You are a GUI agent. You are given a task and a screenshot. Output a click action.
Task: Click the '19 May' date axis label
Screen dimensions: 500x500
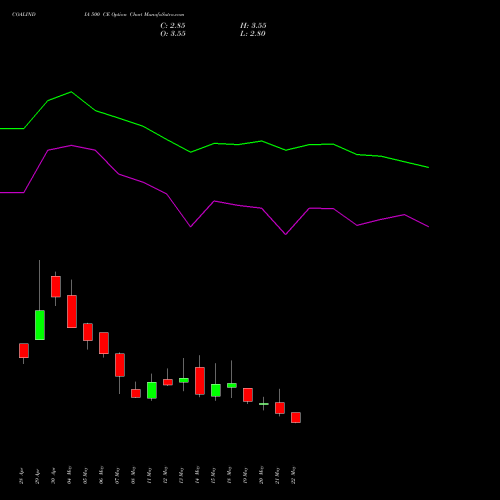[246, 475]
